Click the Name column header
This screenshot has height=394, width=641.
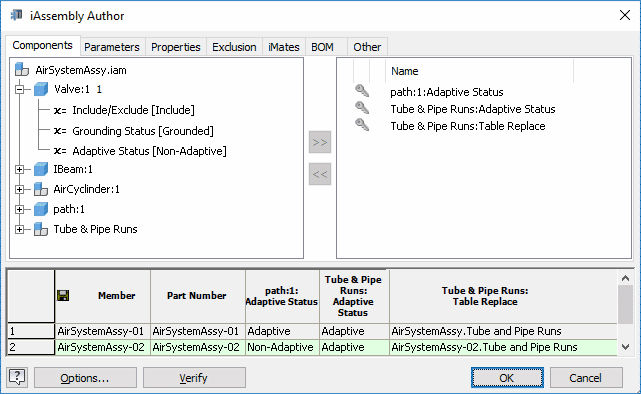pyautogui.click(x=479, y=71)
